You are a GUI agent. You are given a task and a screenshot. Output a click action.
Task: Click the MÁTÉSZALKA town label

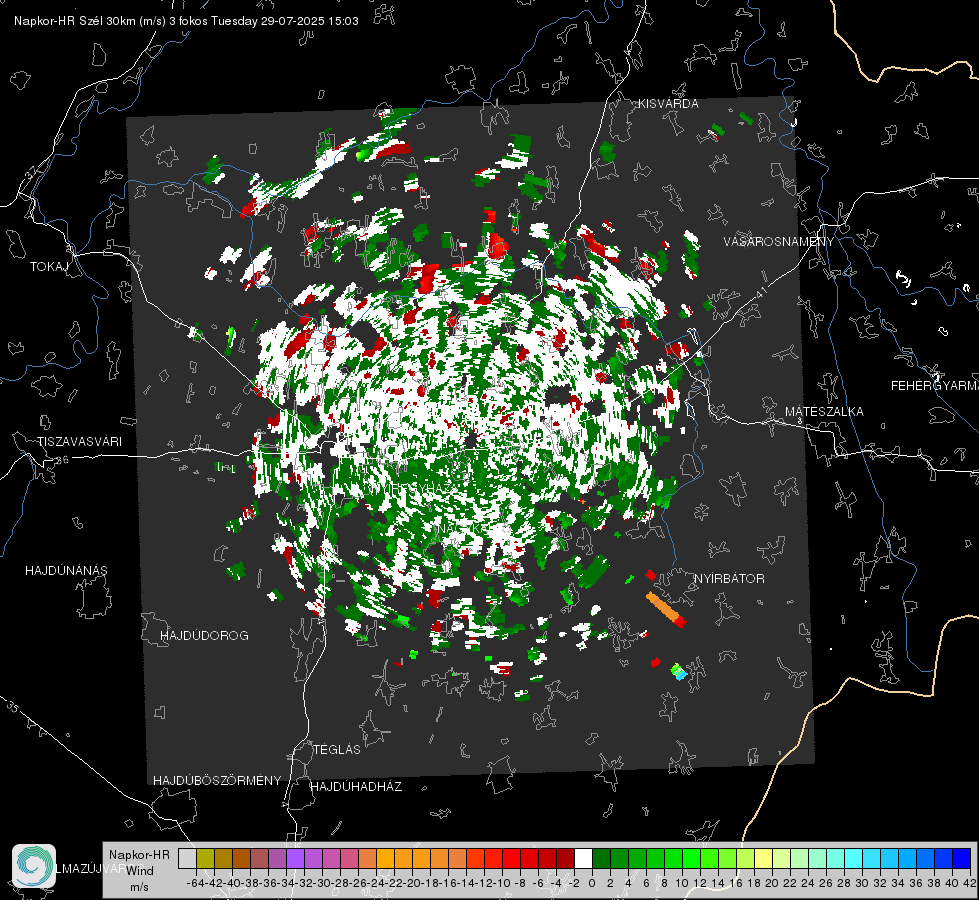824,412
